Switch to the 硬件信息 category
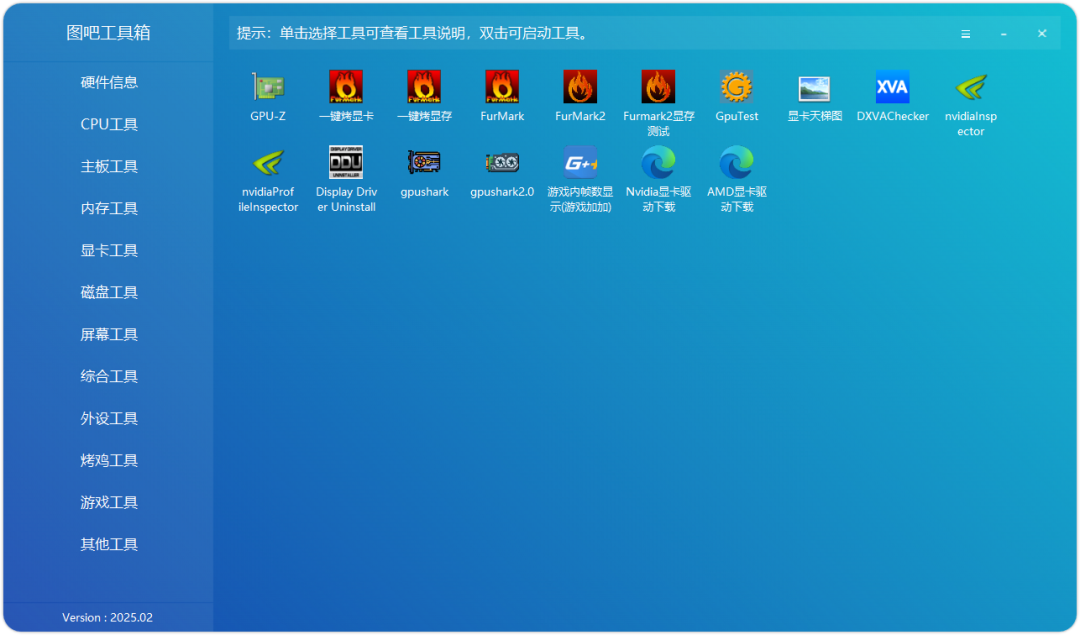 pos(109,83)
